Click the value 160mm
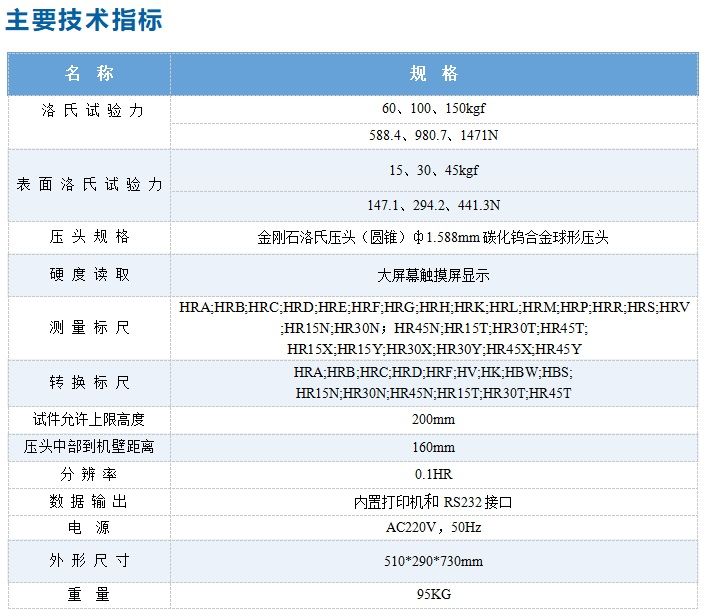 pyautogui.click(x=433, y=447)
